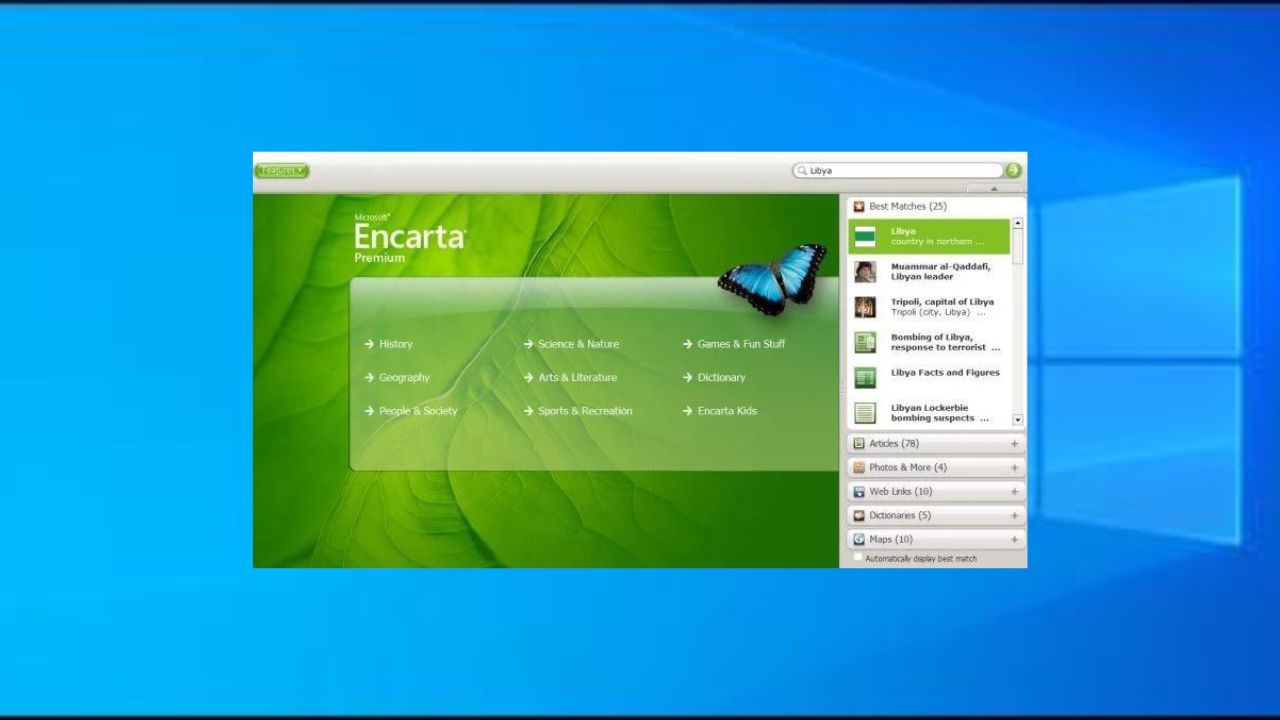Image resolution: width=1280 pixels, height=720 pixels.
Task: Click the search field containing Libya
Action: [897, 171]
